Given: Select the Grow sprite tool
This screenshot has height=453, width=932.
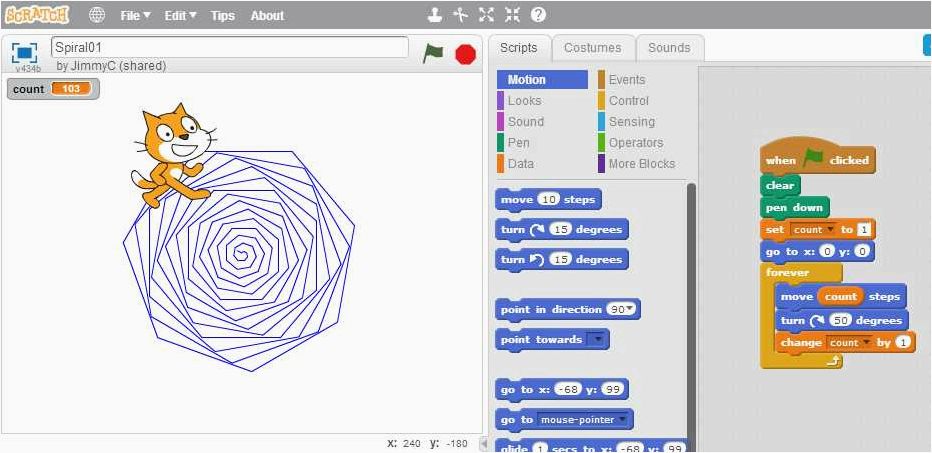Looking at the screenshot, I should pos(486,15).
